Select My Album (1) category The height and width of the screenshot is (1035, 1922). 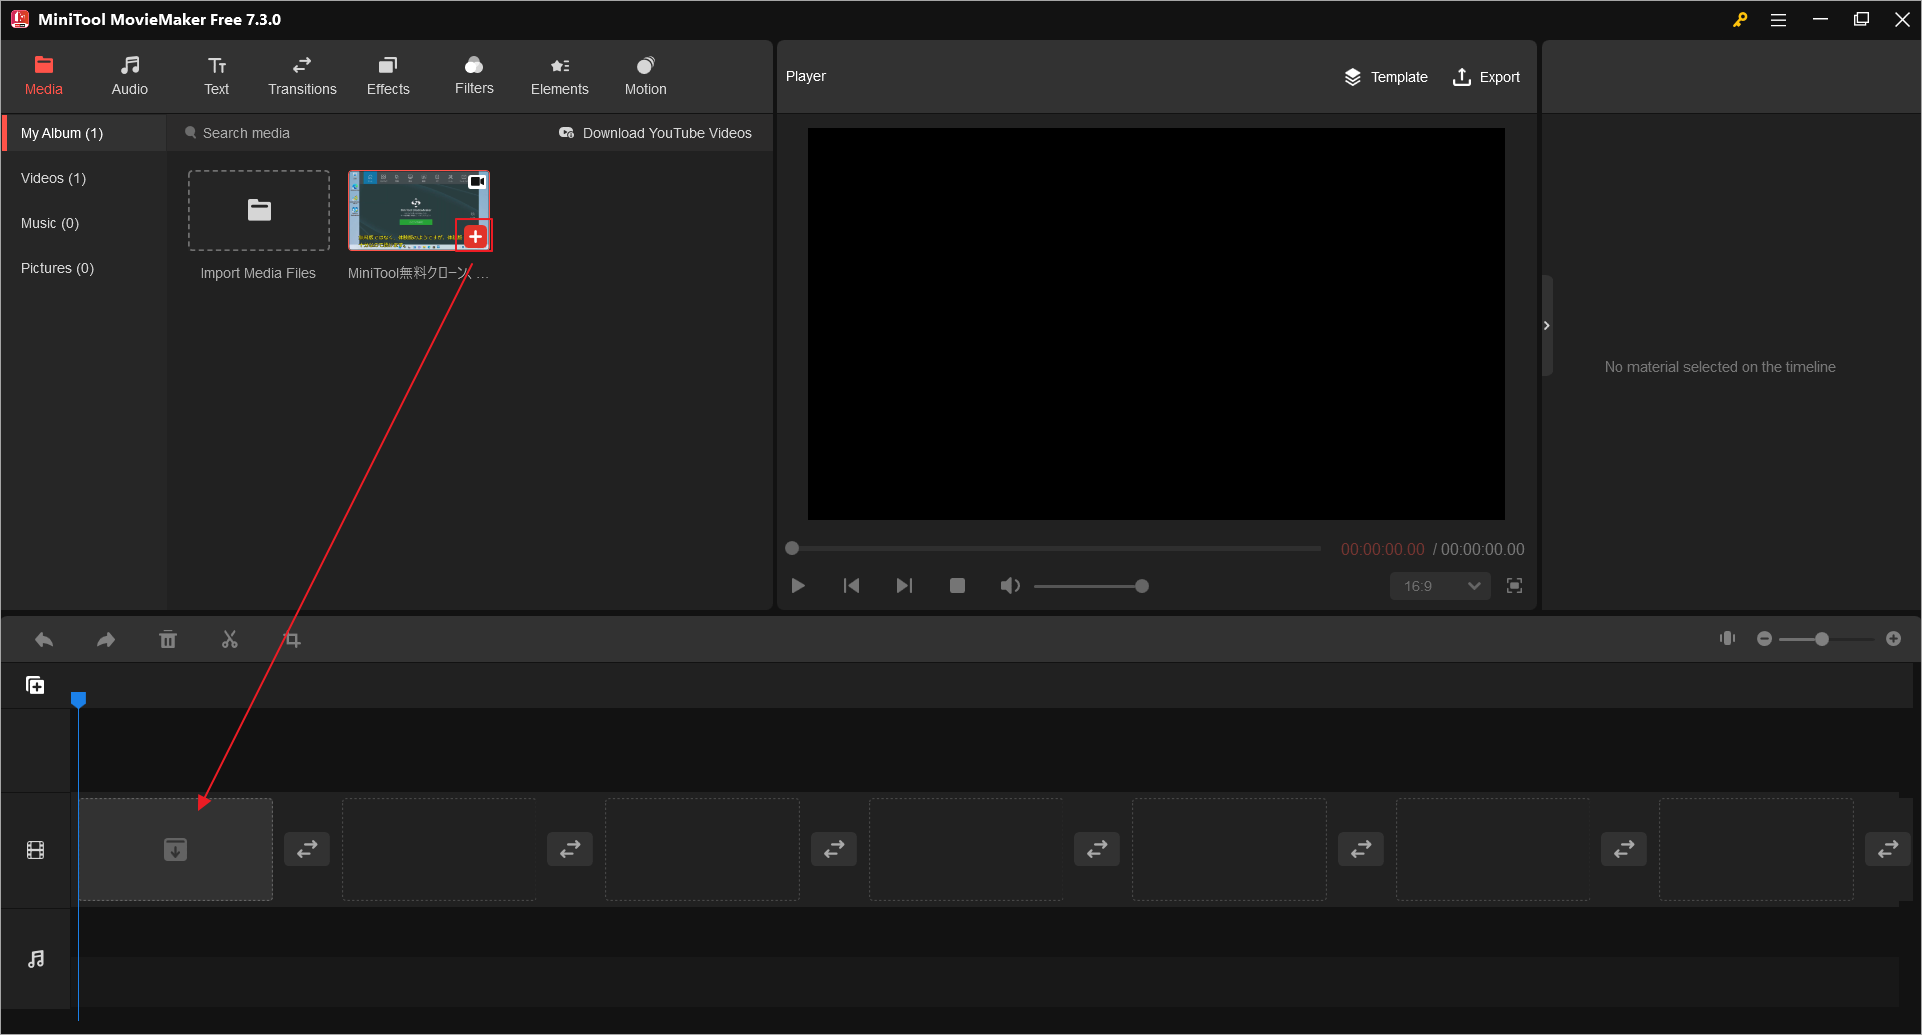tap(84, 133)
